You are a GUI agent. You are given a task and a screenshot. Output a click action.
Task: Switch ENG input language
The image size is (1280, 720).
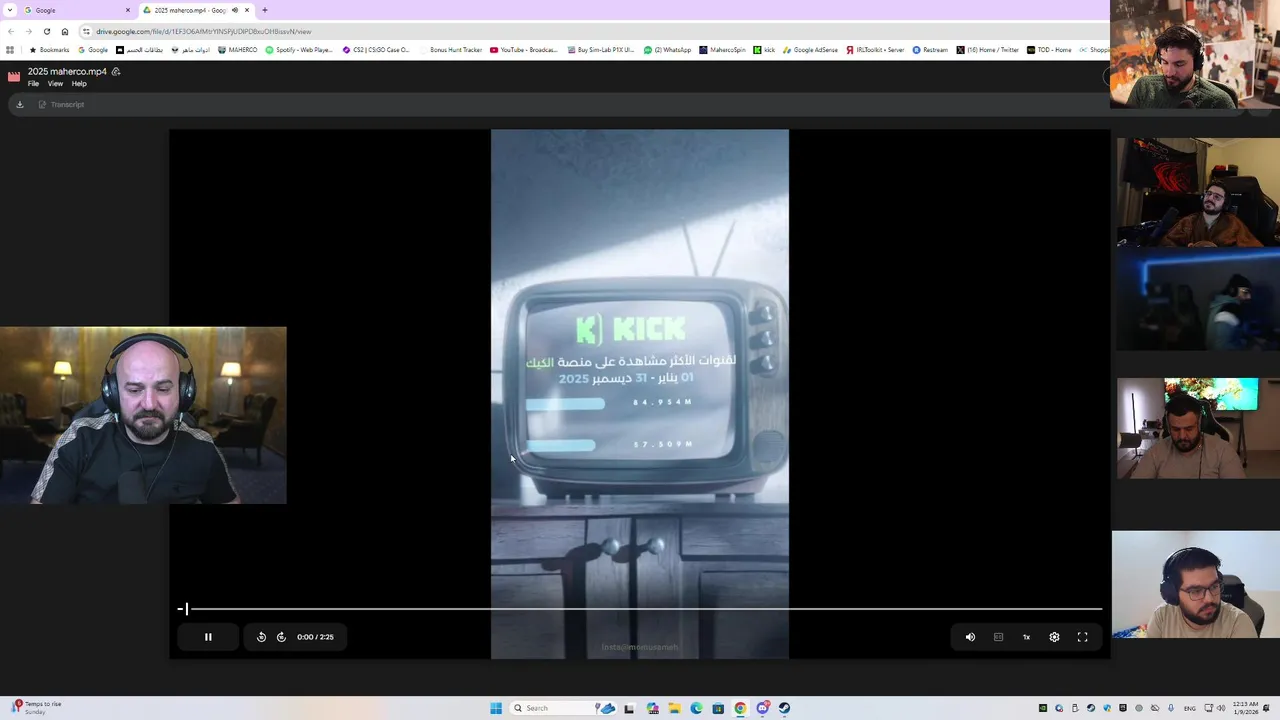click(x=1190, y=708)
